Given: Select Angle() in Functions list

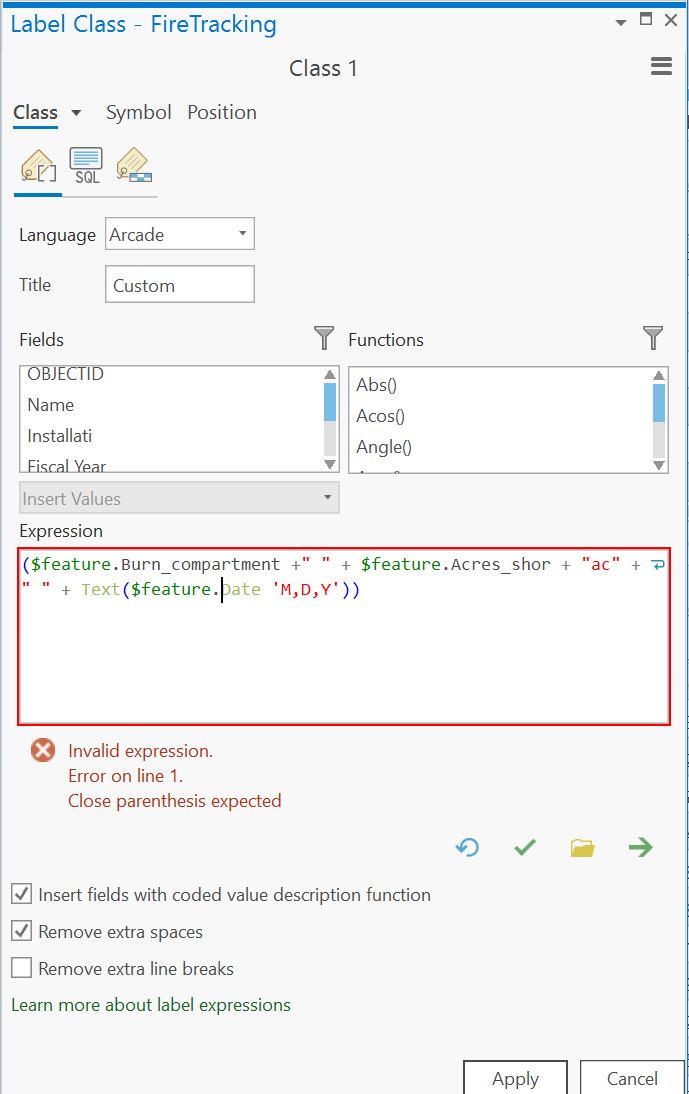Looking at the screenshot, I should point(384,447).
